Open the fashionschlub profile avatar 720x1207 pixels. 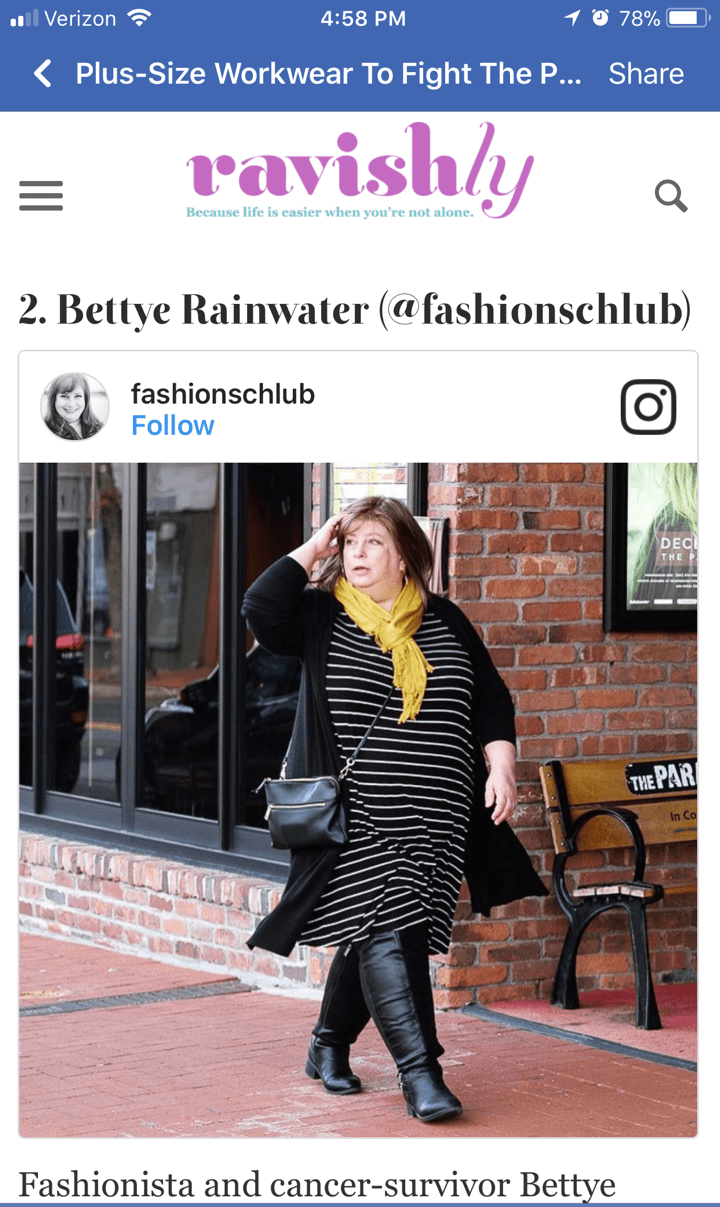75,407
